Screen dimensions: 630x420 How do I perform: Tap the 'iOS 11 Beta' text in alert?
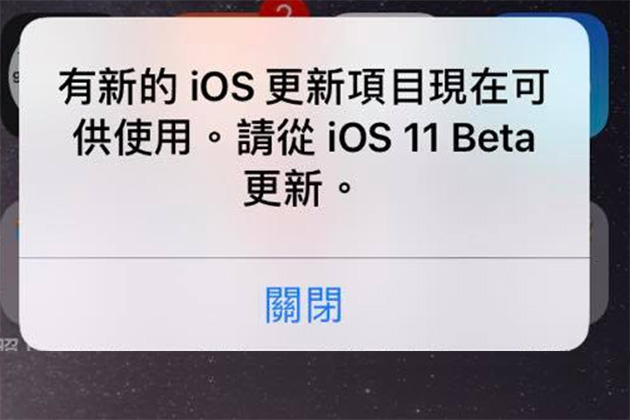(431, 139)
